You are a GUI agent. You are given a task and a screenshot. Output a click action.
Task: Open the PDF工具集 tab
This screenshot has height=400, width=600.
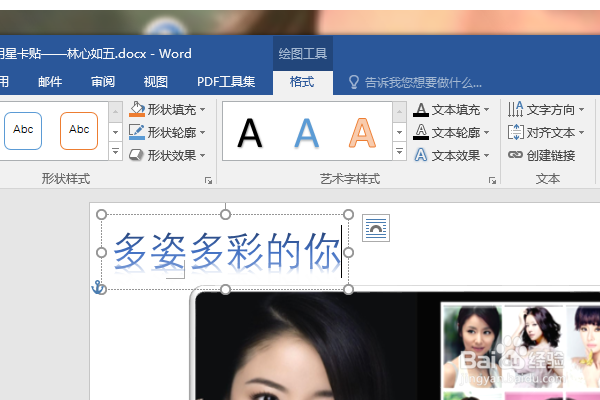click(226, 82)
